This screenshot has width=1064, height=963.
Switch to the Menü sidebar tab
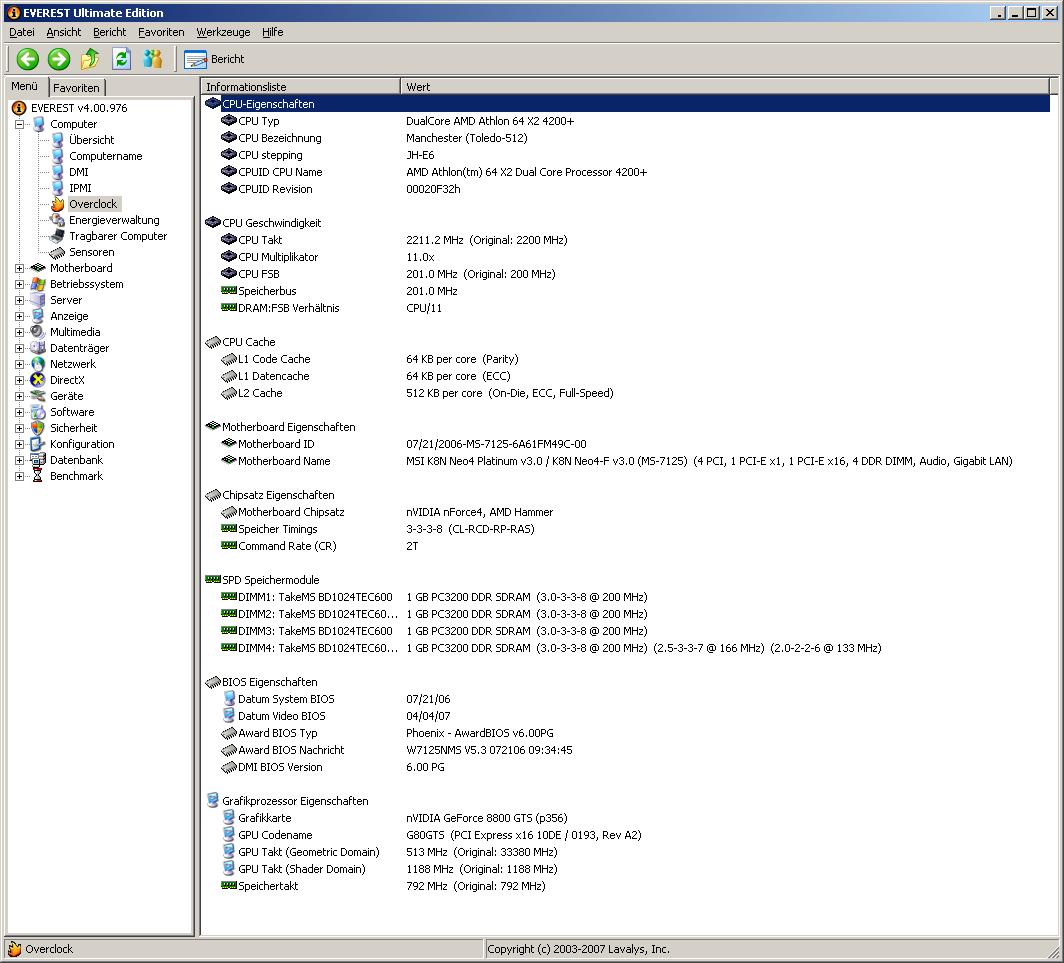(25, 86)
